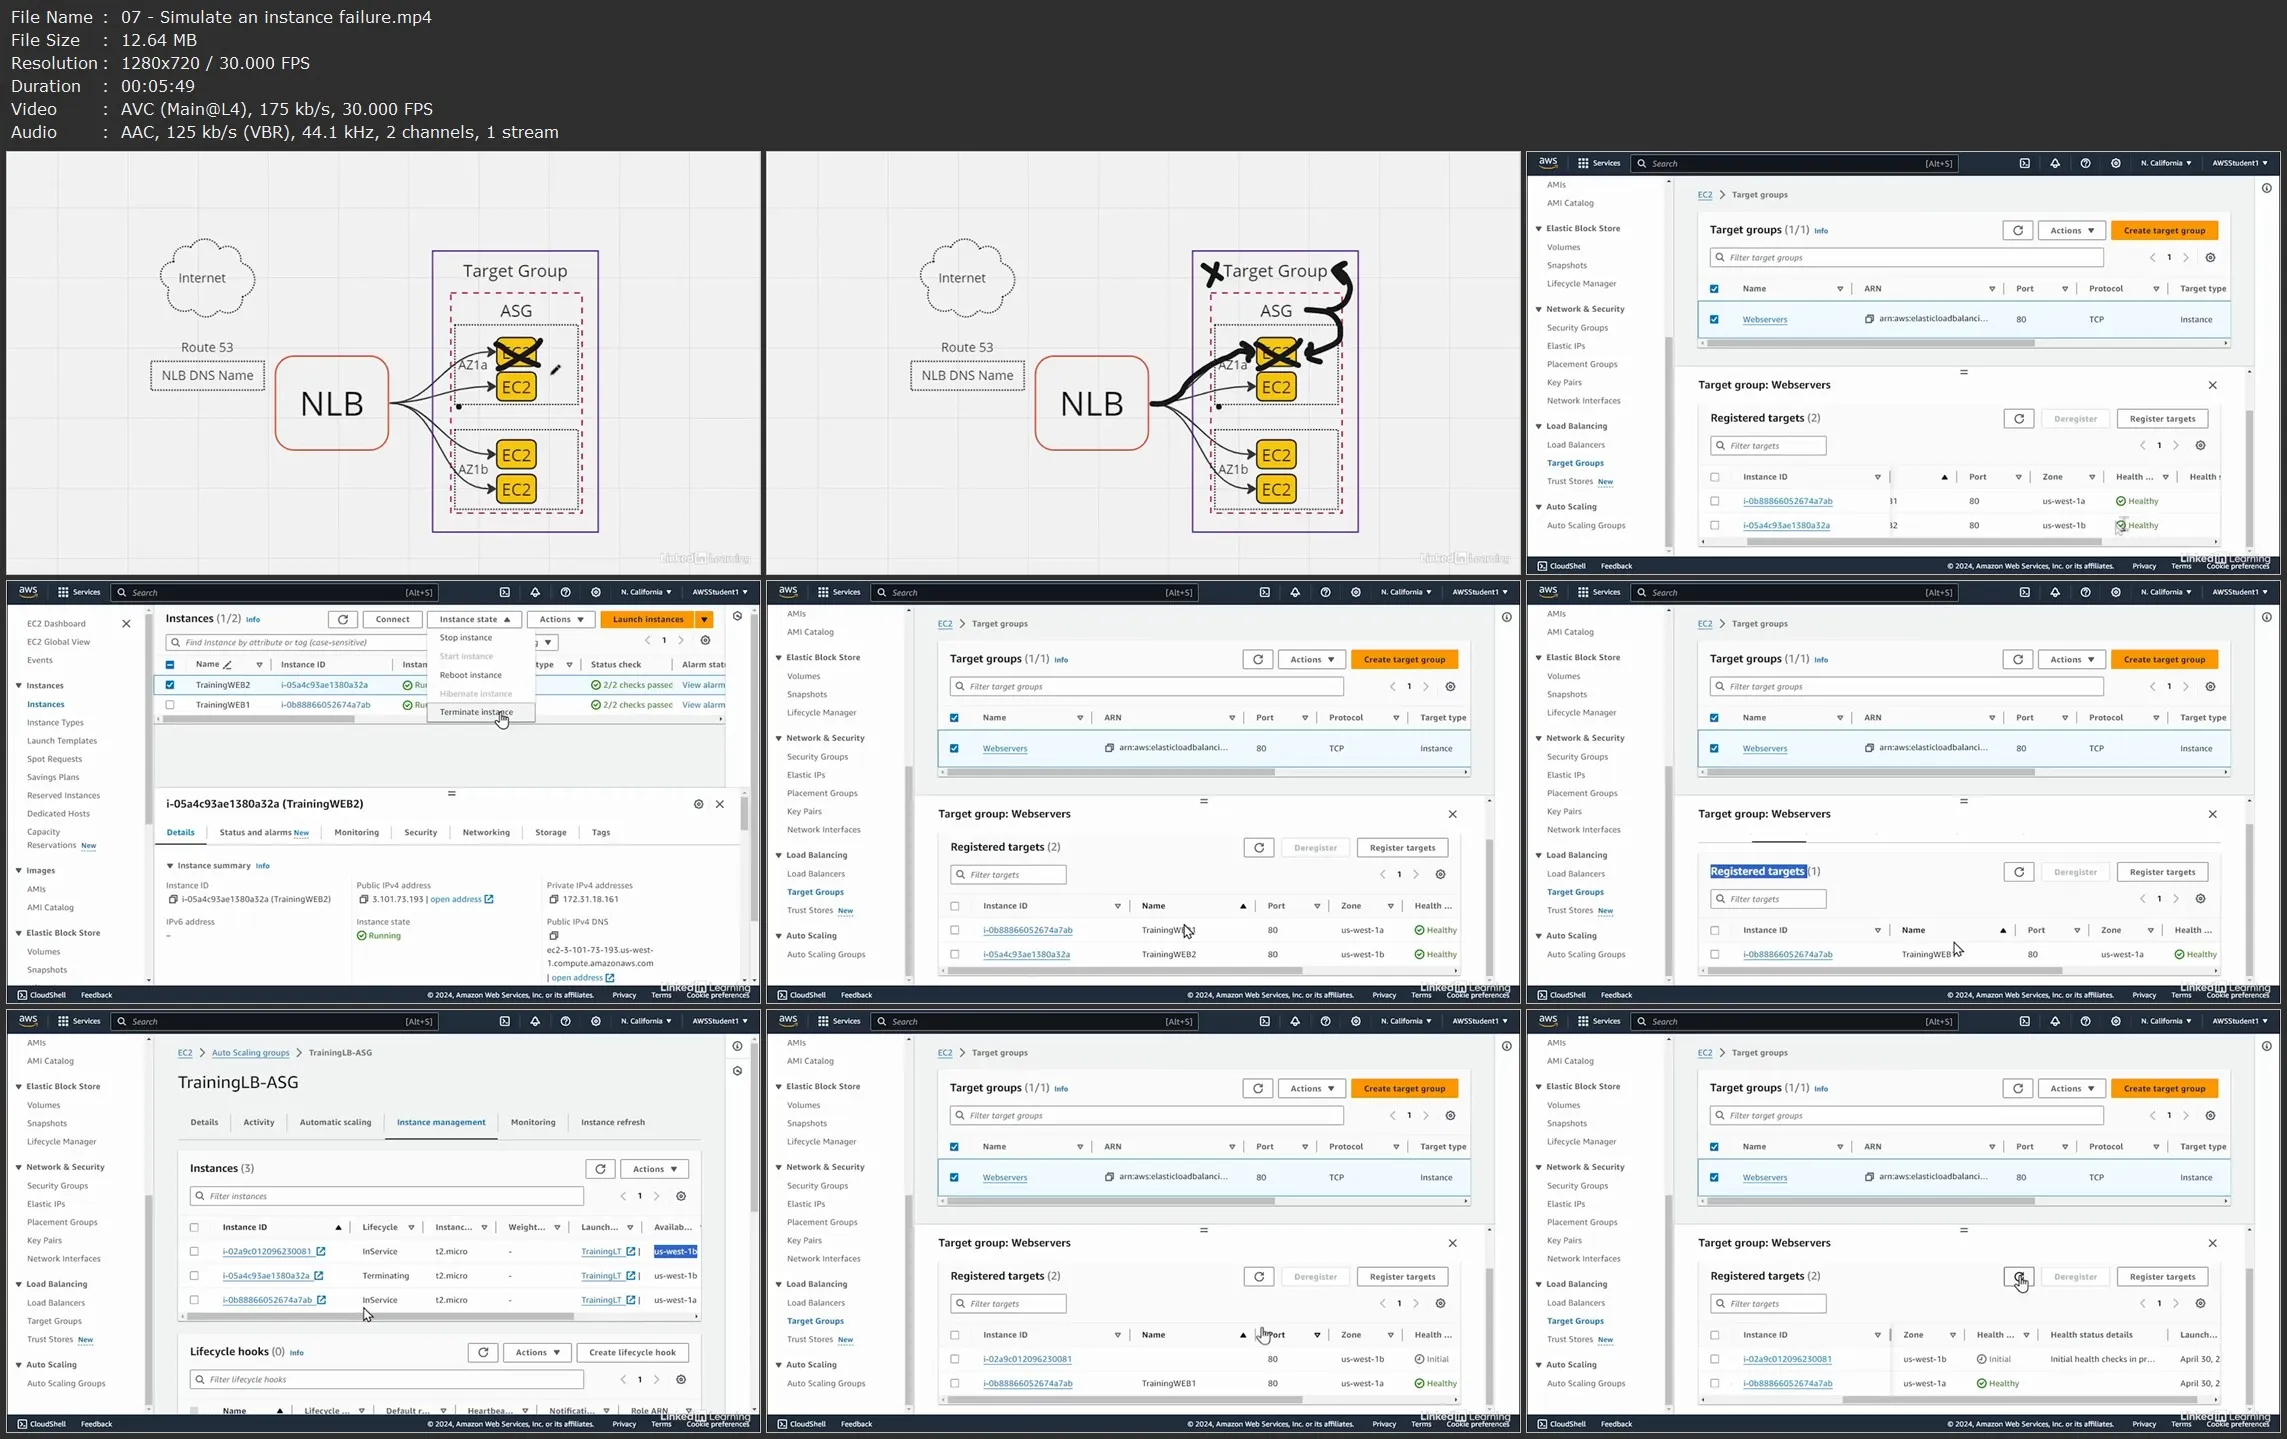Open preferences gear beside Filter lifecycle hooks pagination
2287x1439 pixels.
tap(681, 1380)
